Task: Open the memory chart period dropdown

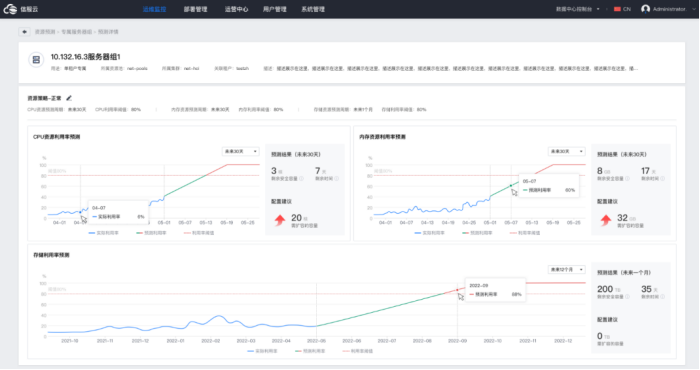Action: (567, 152)
